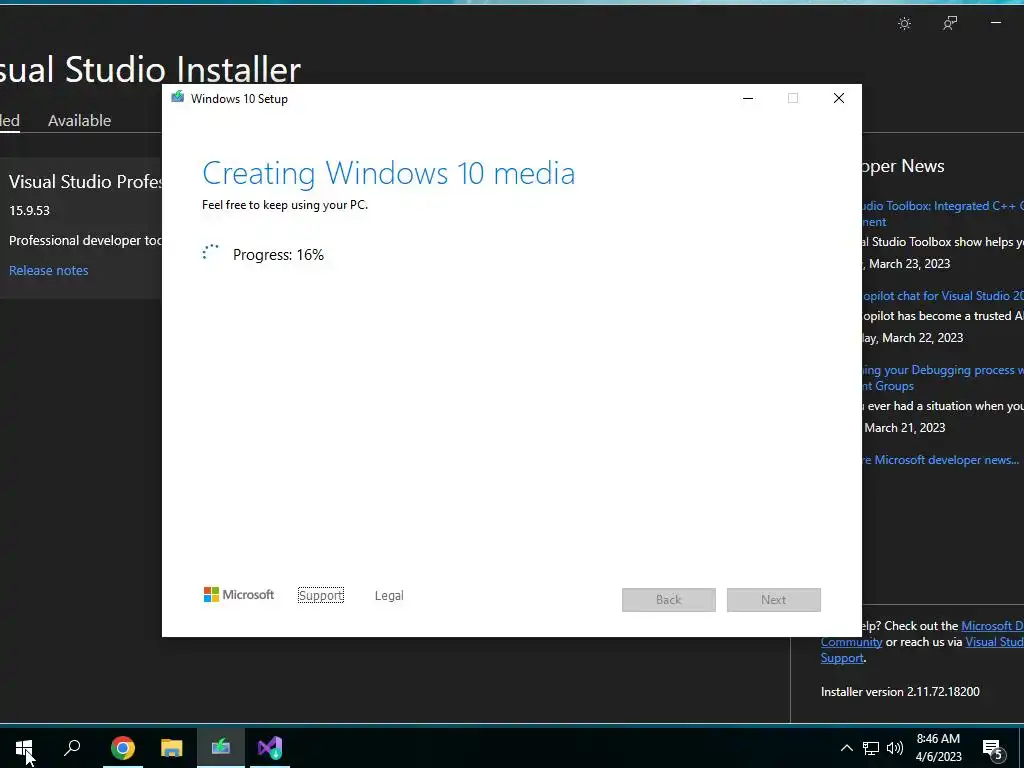Open Visual Studio Toolbox news article
Image resolution: width=1024 pixels, height=768 pixels.
coord(942,214)
